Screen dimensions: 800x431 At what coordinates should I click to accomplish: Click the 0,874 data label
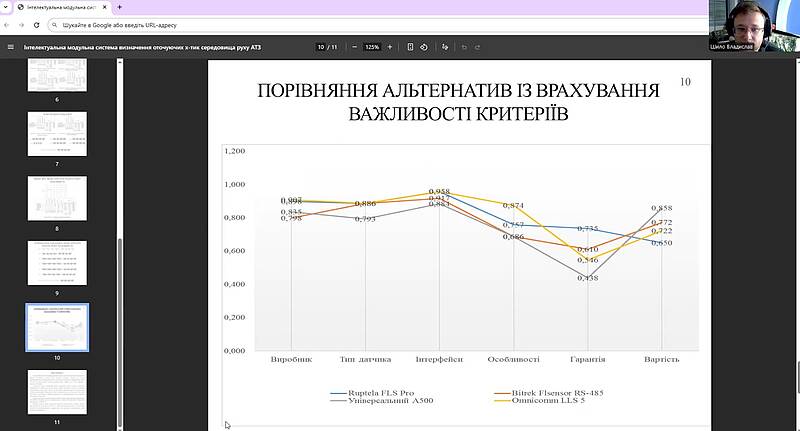pos(513,206)
